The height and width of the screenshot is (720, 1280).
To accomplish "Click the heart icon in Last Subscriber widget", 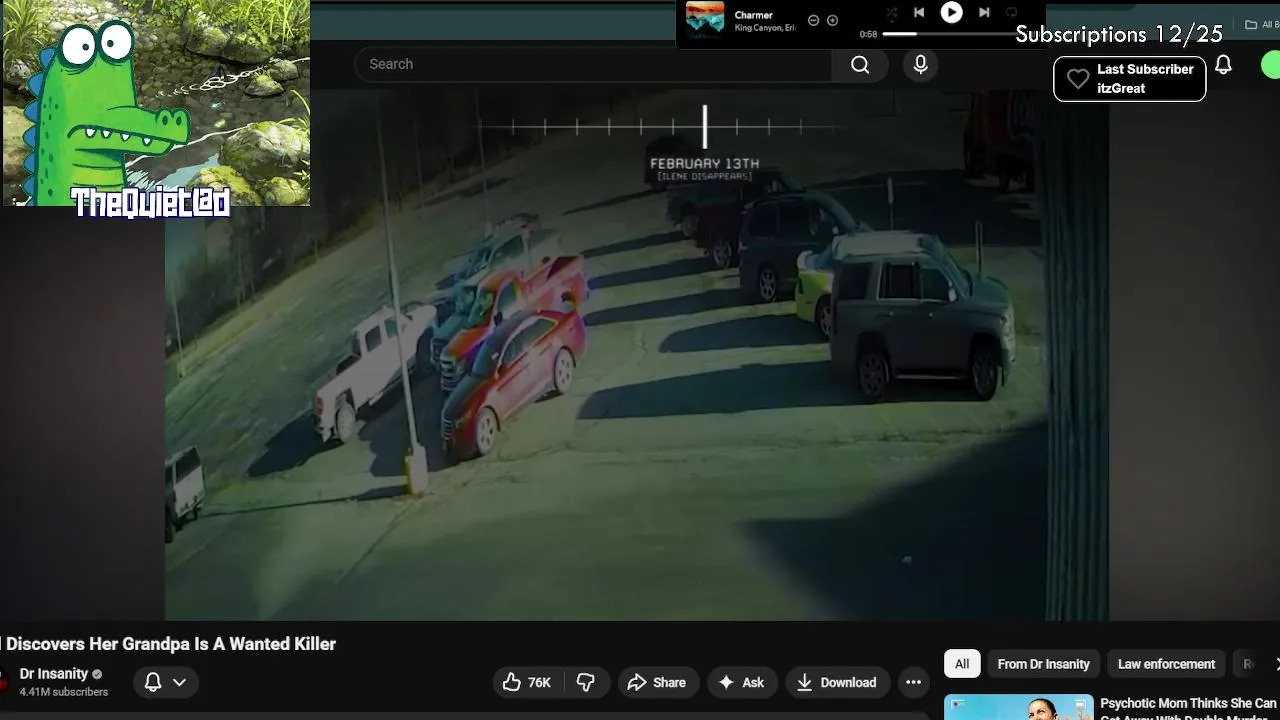I will pyautogui.click(x=1077, y=79).
